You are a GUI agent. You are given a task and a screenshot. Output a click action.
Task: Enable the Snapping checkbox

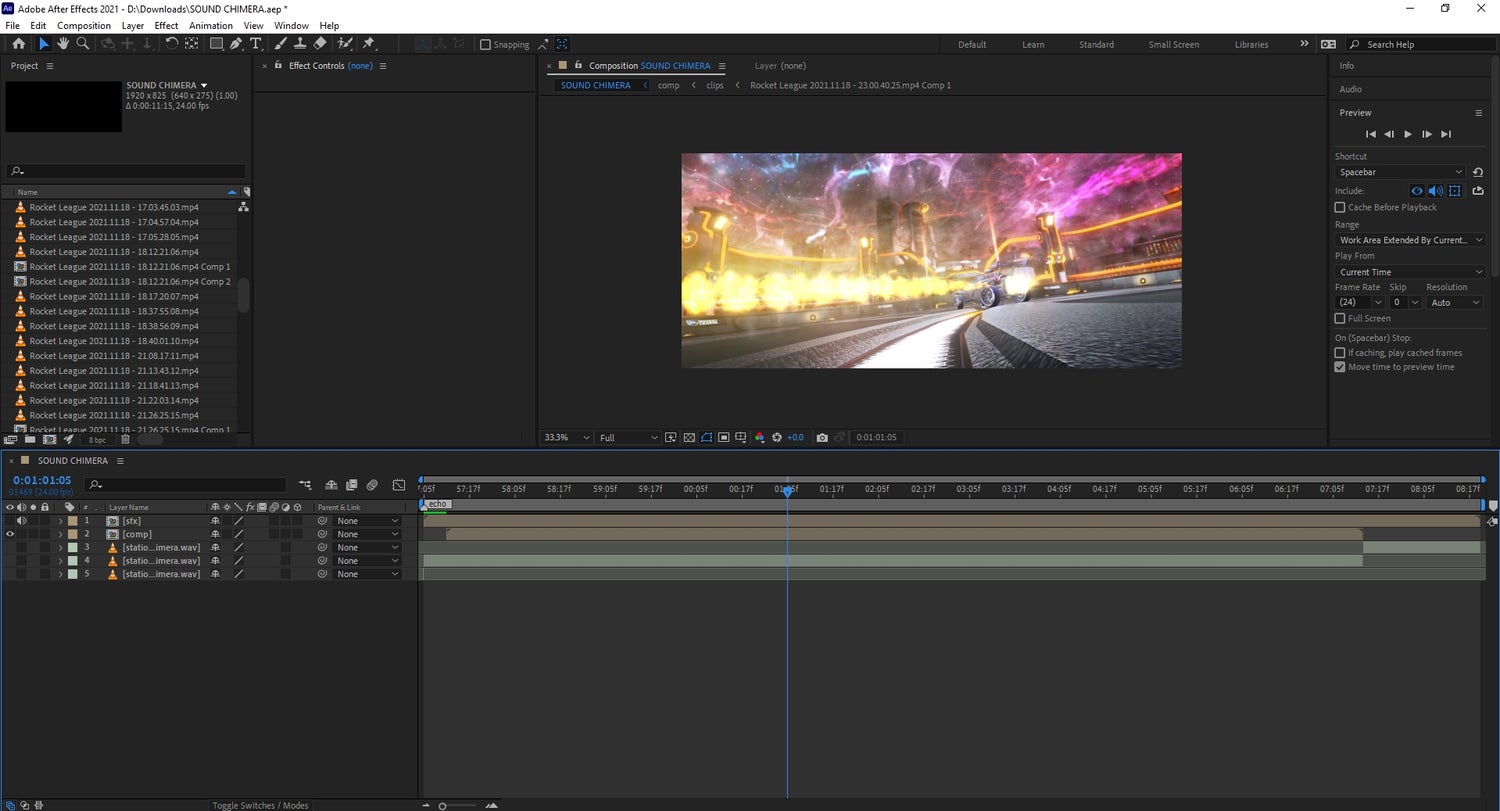486,44
